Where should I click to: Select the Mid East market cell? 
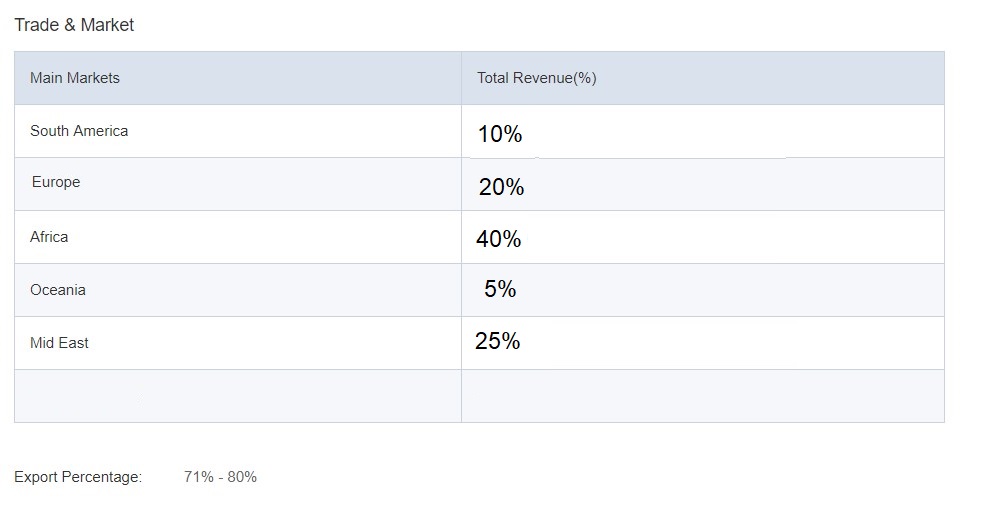coord(59,343)
